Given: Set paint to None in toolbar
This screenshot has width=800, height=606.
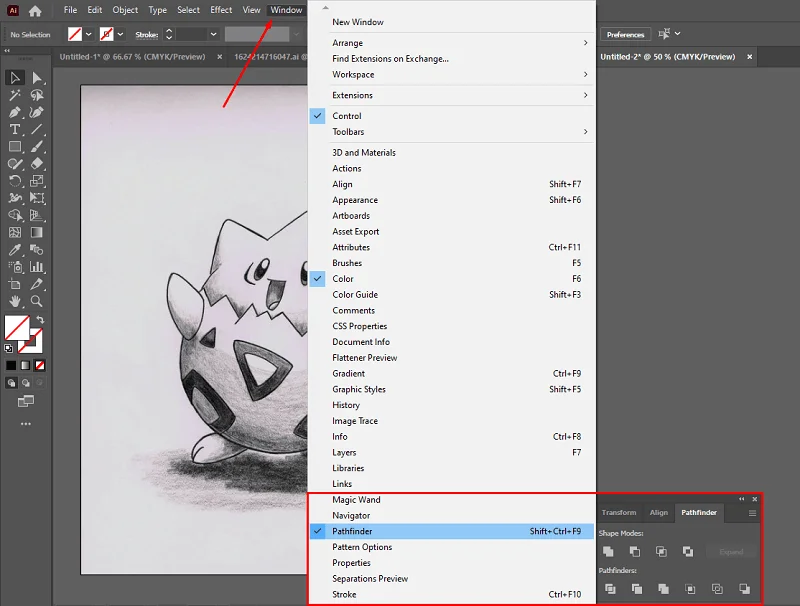Looking at the screenshot, I should point(40,365).
